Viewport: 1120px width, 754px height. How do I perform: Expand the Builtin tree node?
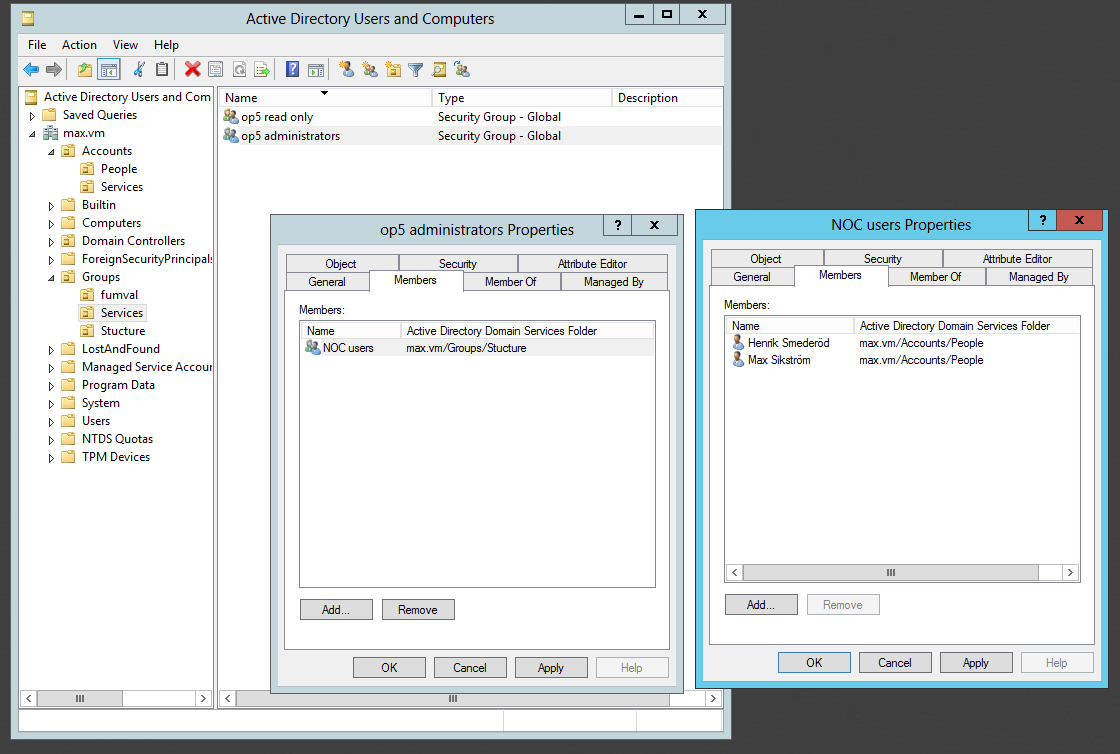click(51, 206)
